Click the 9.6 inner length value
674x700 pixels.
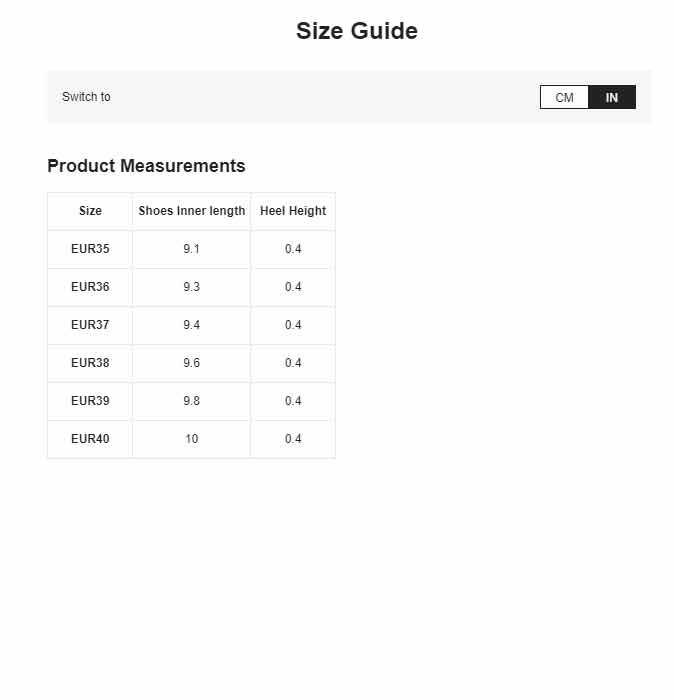click(191, 362)
